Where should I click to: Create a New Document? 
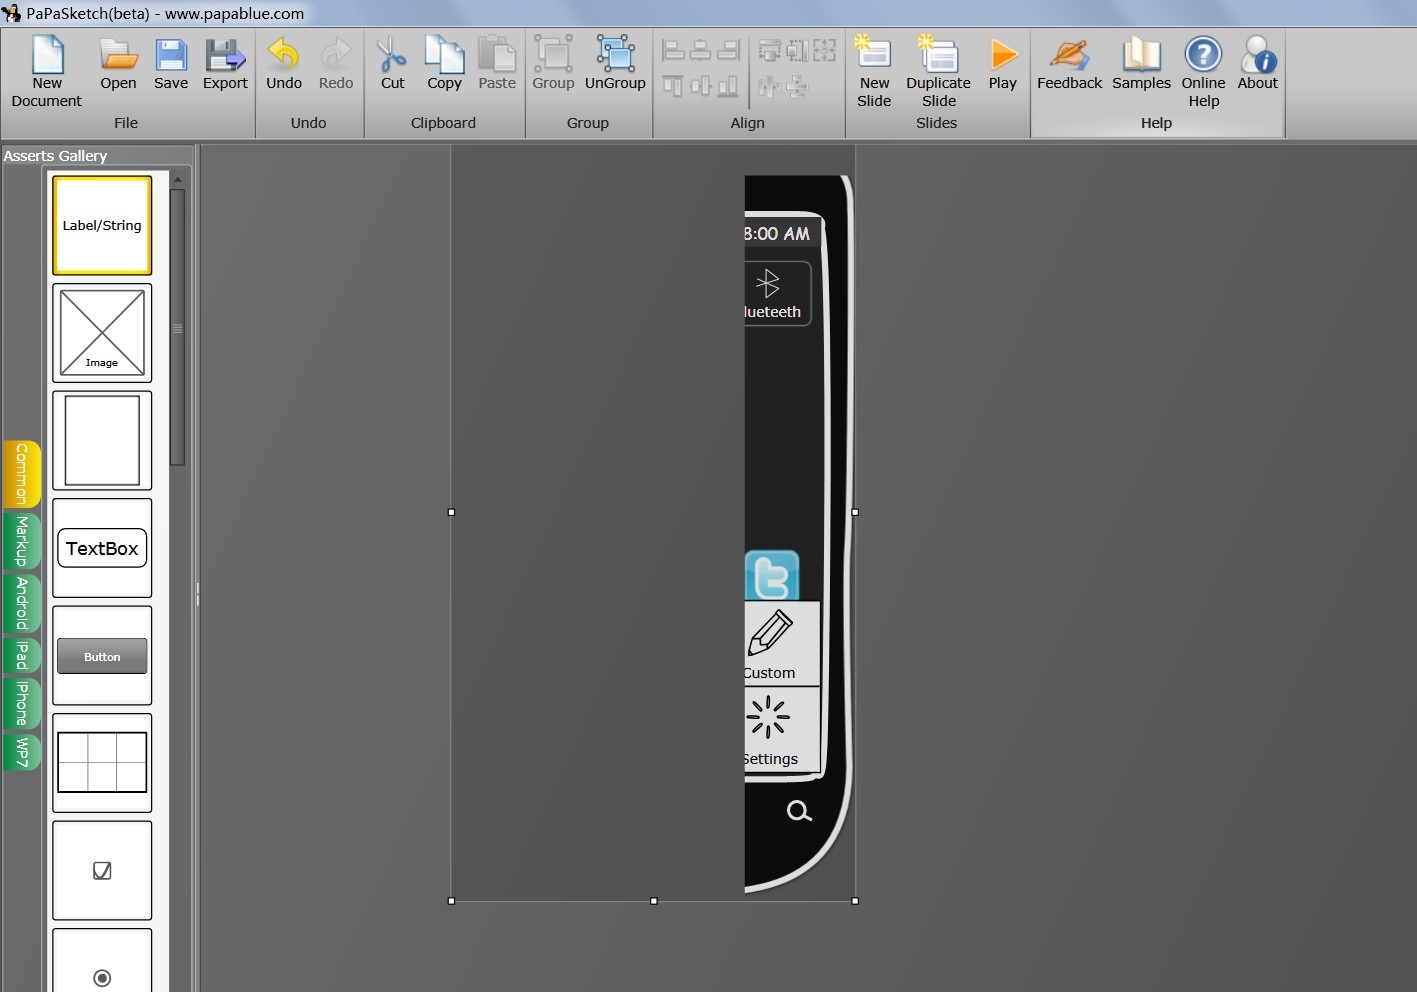coord(47,72)
